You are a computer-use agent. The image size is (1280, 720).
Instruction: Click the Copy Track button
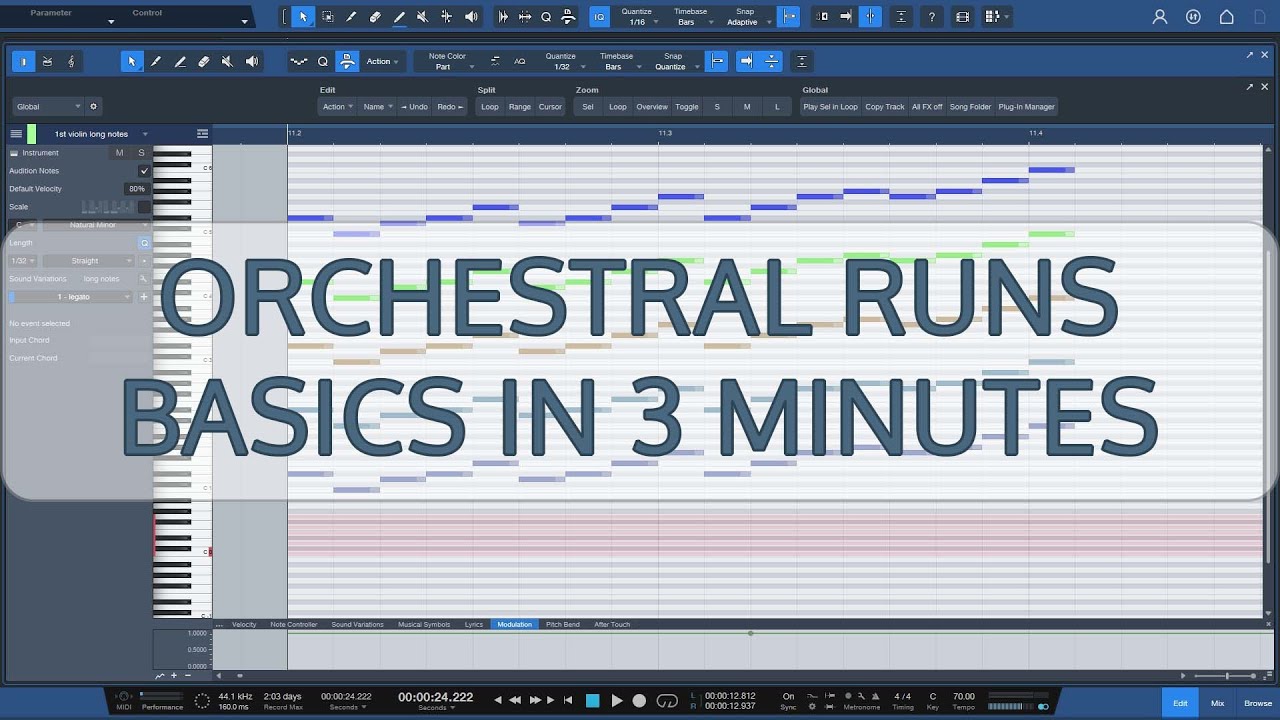885,107
